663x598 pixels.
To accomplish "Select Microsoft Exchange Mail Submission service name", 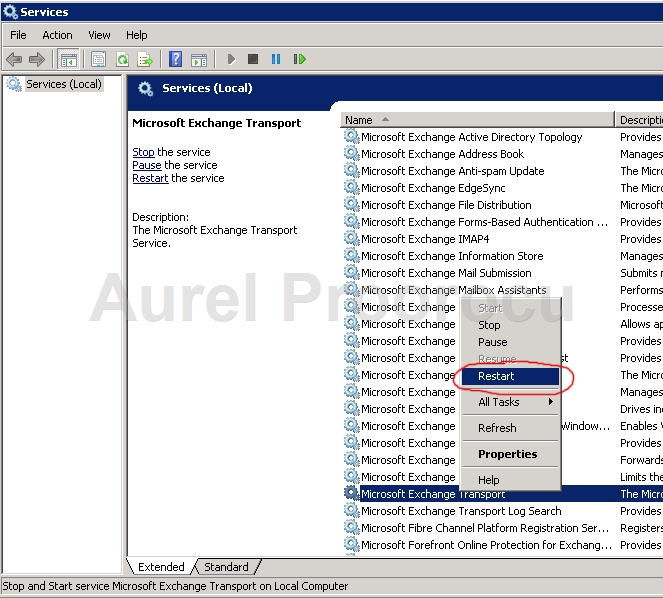I will pyautogui.click(x=446, y=273).
